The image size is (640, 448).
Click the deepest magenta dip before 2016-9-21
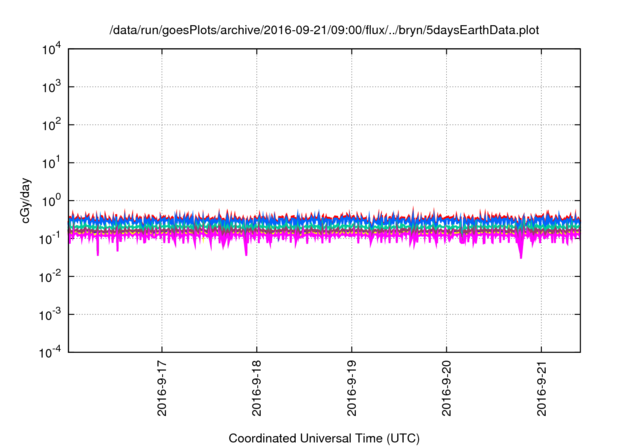click(x=520, y=255)
